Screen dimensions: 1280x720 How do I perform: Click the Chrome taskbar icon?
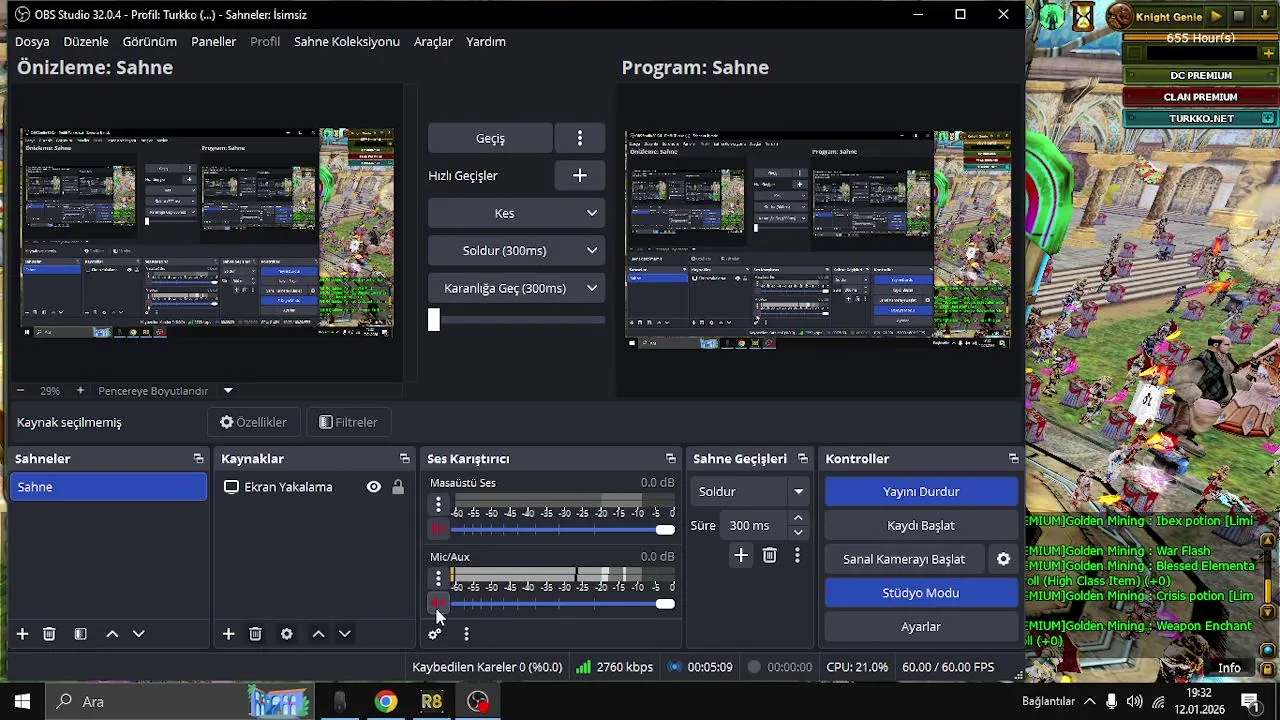click(385, 702)
